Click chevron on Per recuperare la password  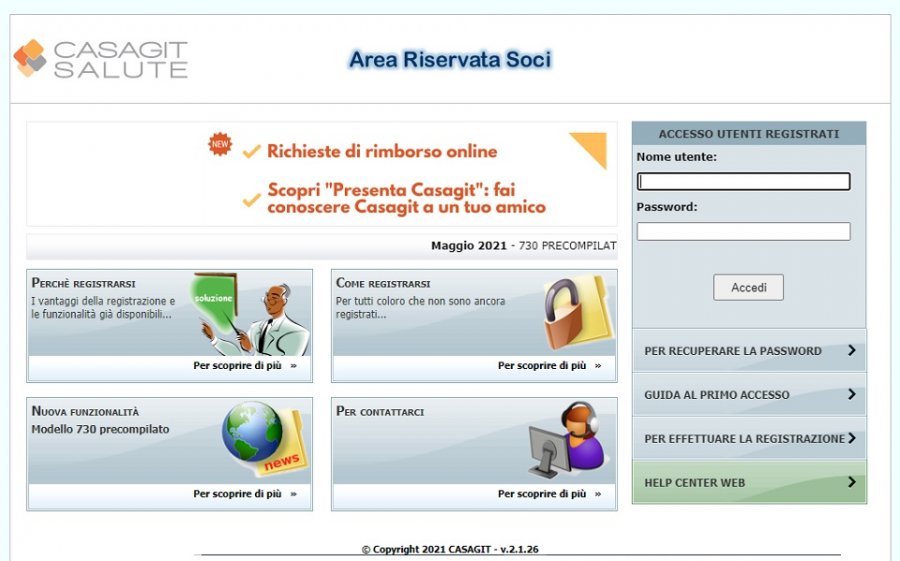click(x=852, y=350)
